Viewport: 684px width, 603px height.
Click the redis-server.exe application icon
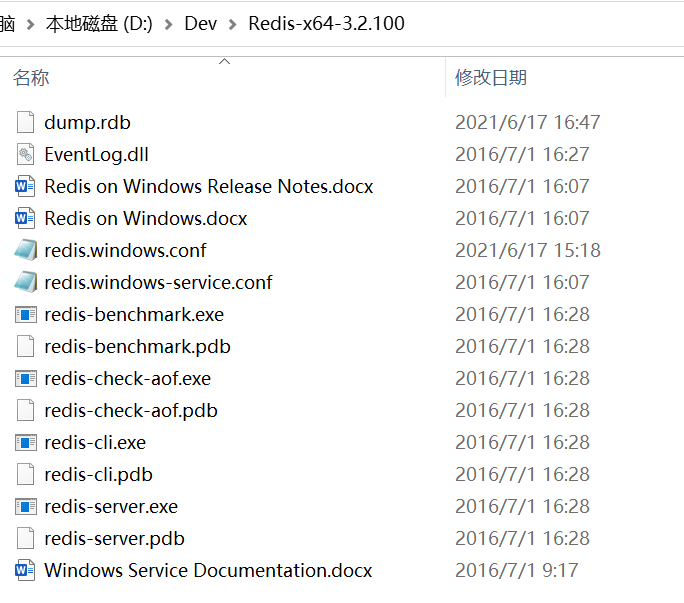point(26,507)
